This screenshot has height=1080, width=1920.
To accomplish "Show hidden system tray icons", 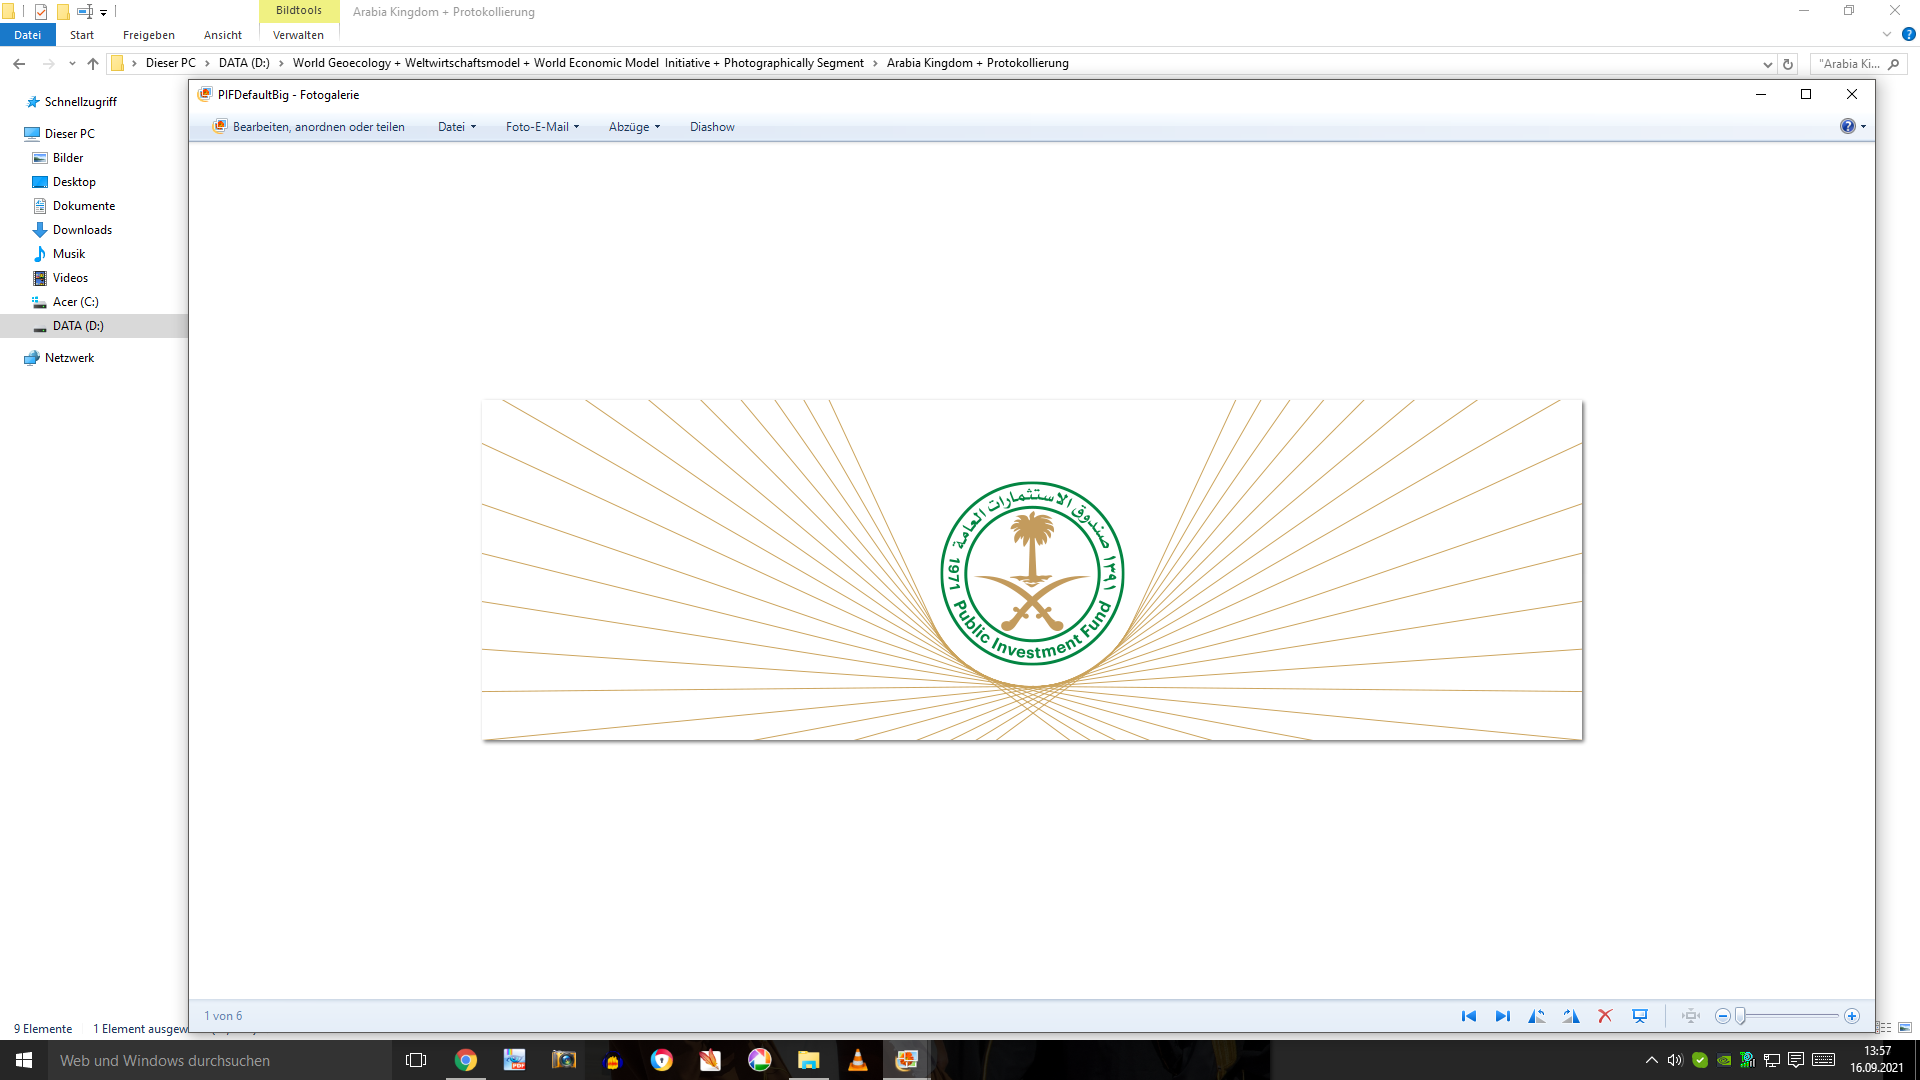I will [x=1651, y=1060].
